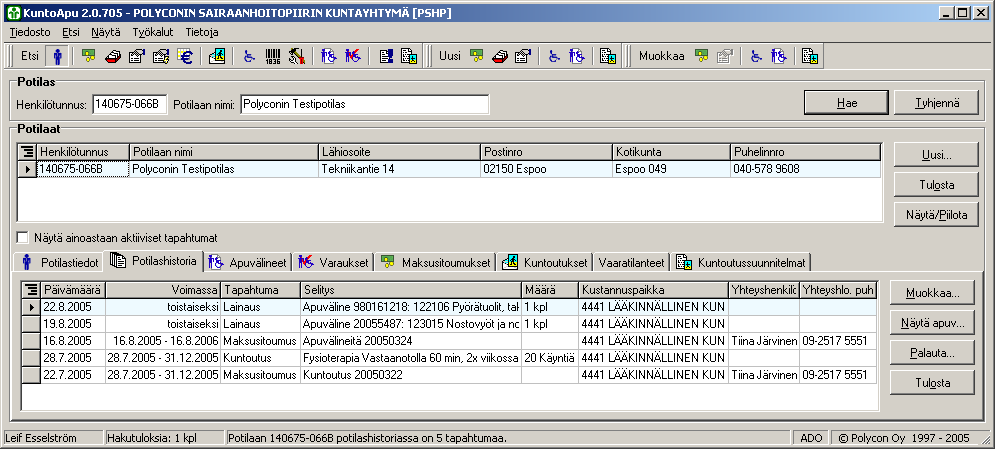Click the Palauta... button
This screenshot has width=995, height=449.
click(932, 353)
